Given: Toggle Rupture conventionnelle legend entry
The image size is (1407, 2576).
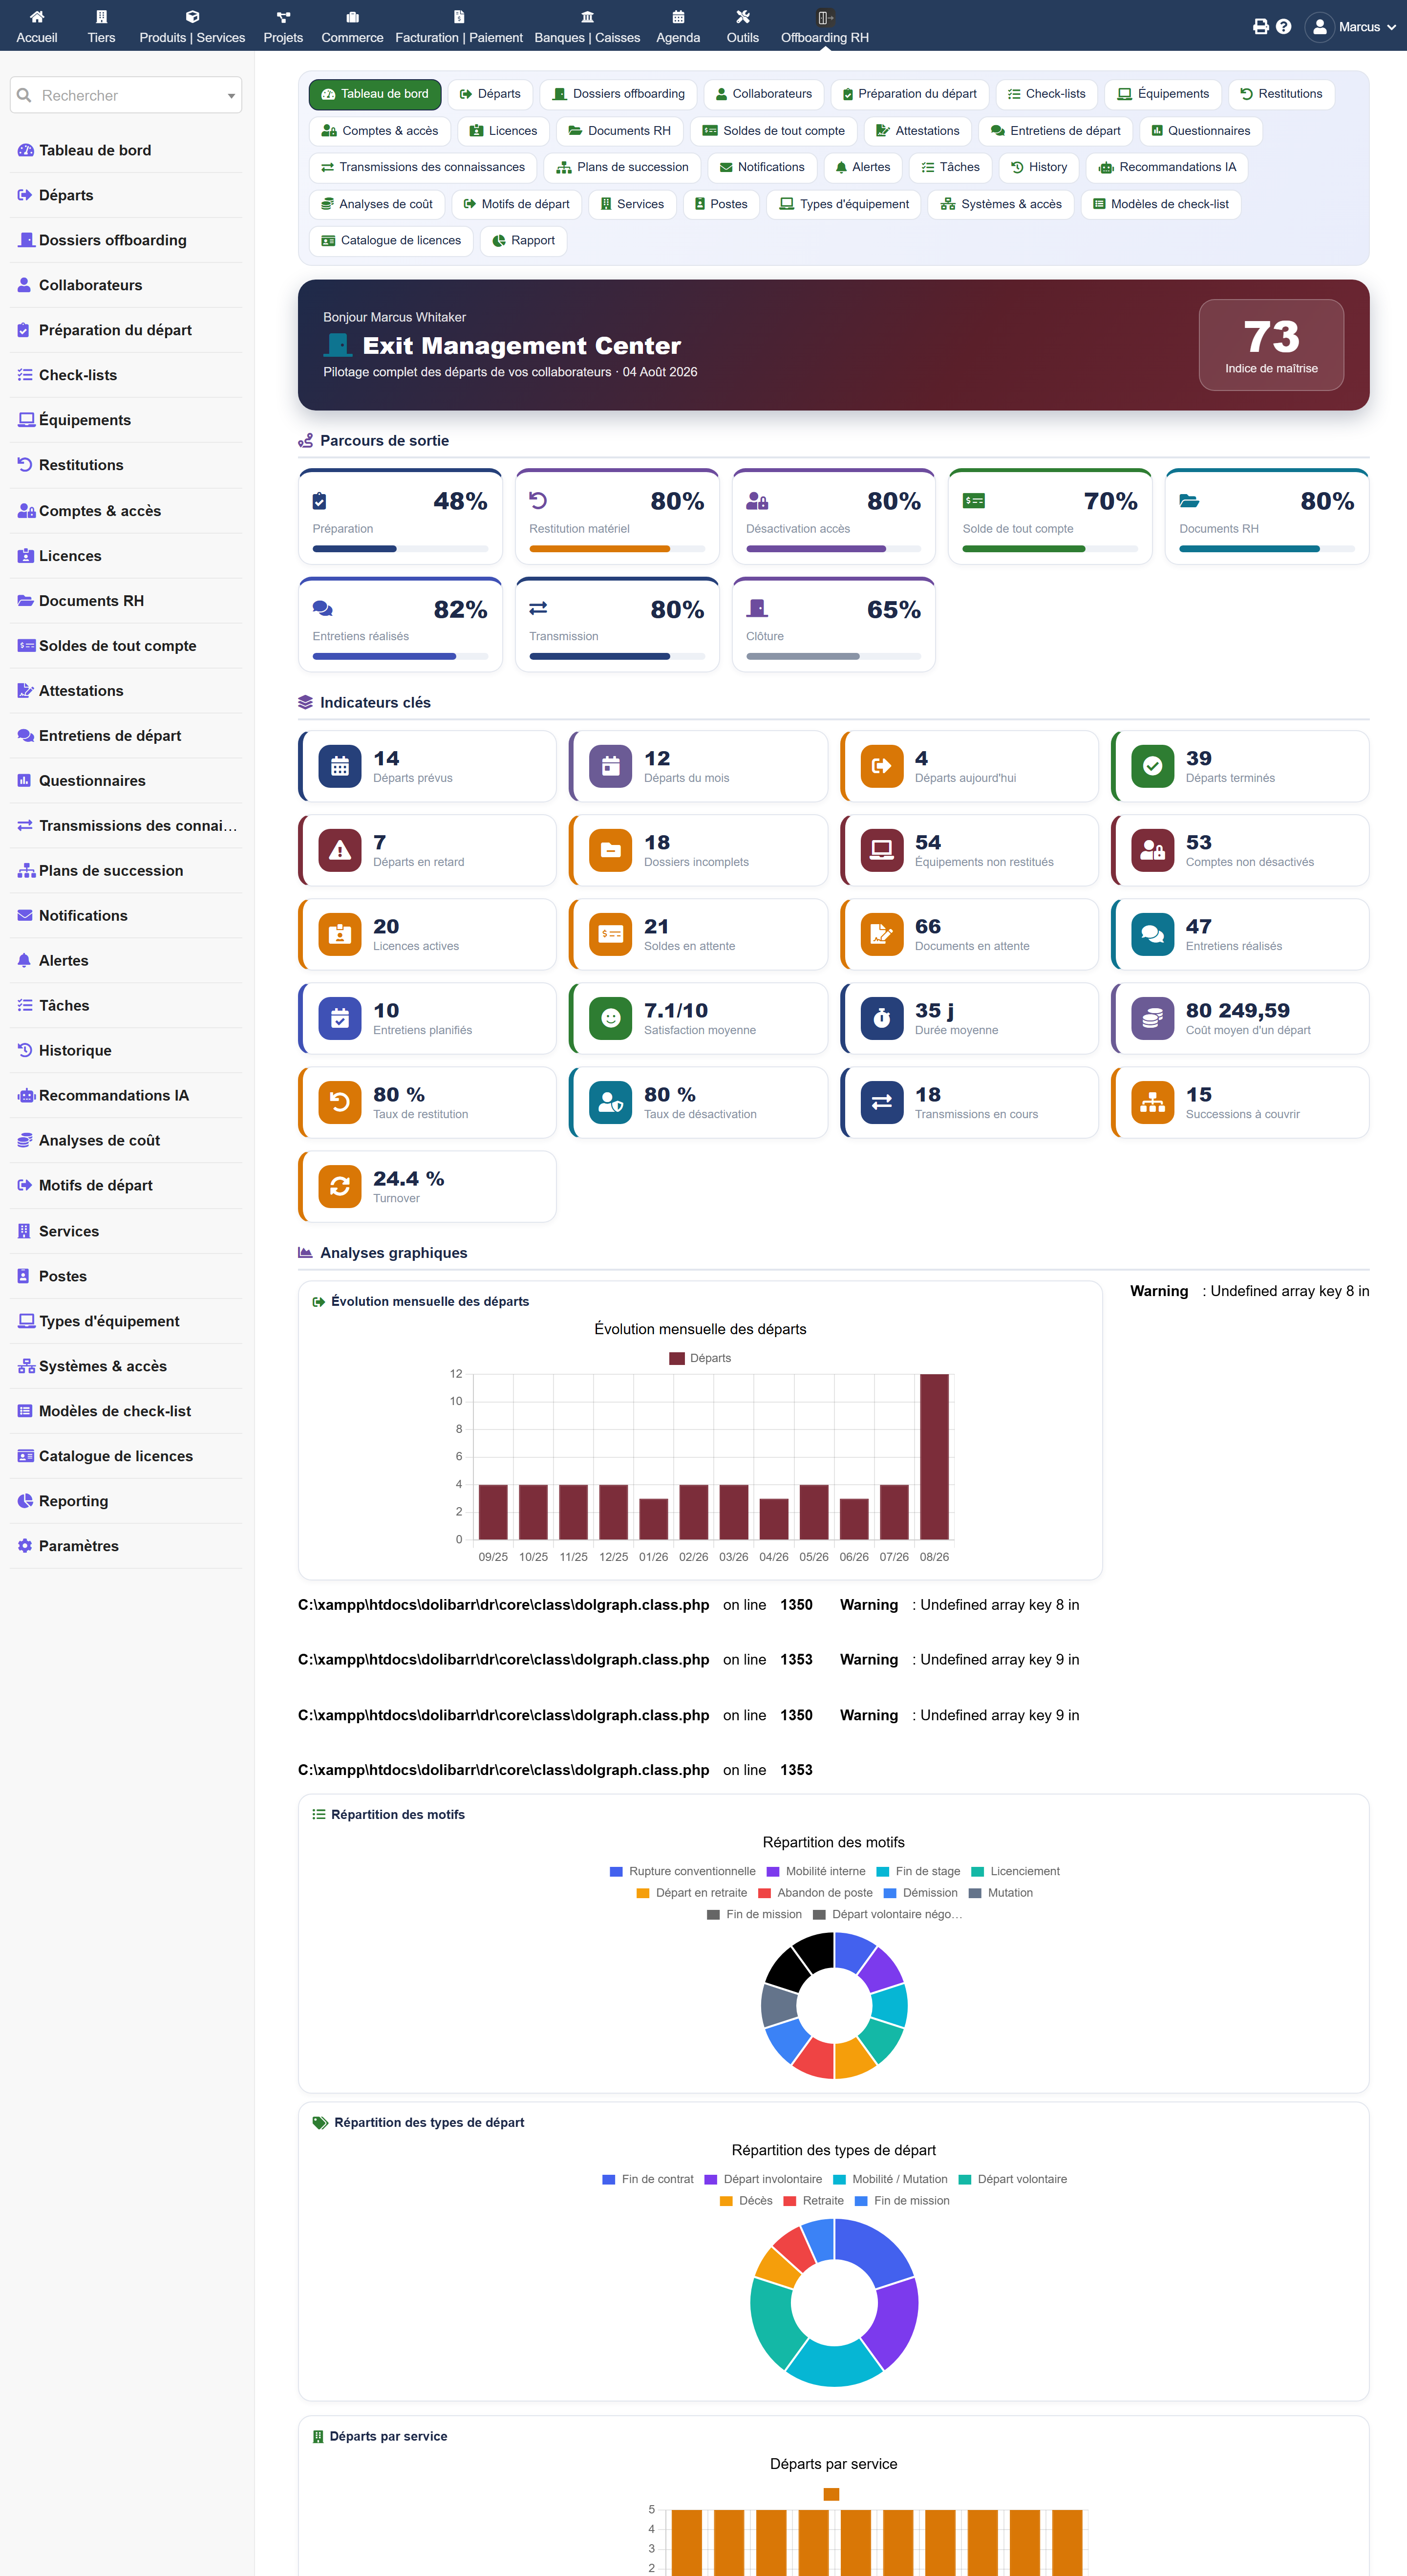Looking at the screenshot, I should click(683, 1871).
